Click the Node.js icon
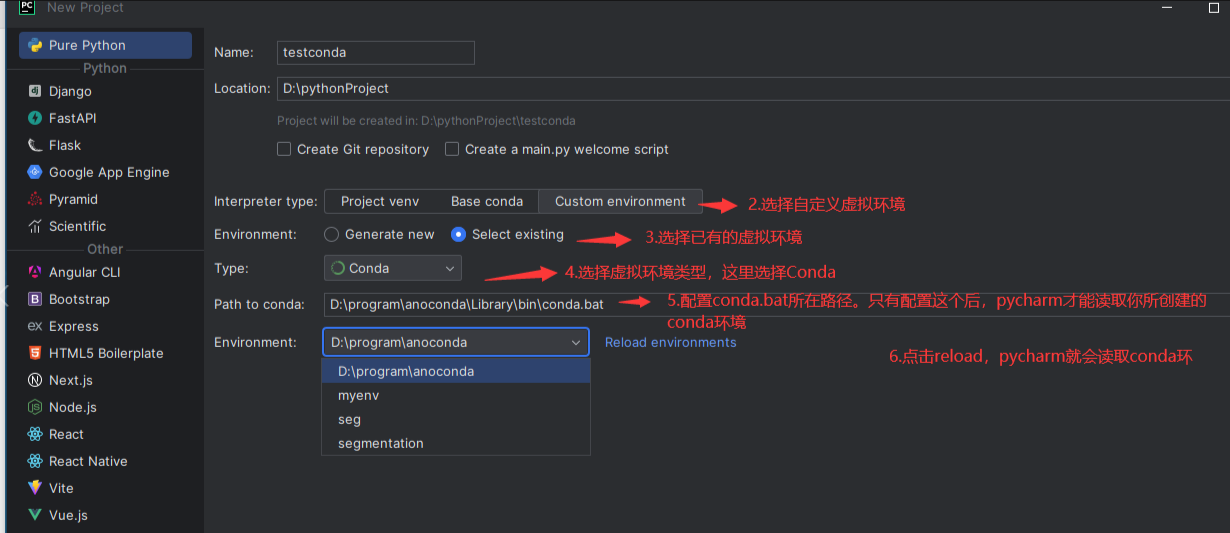 coord(35,407)
